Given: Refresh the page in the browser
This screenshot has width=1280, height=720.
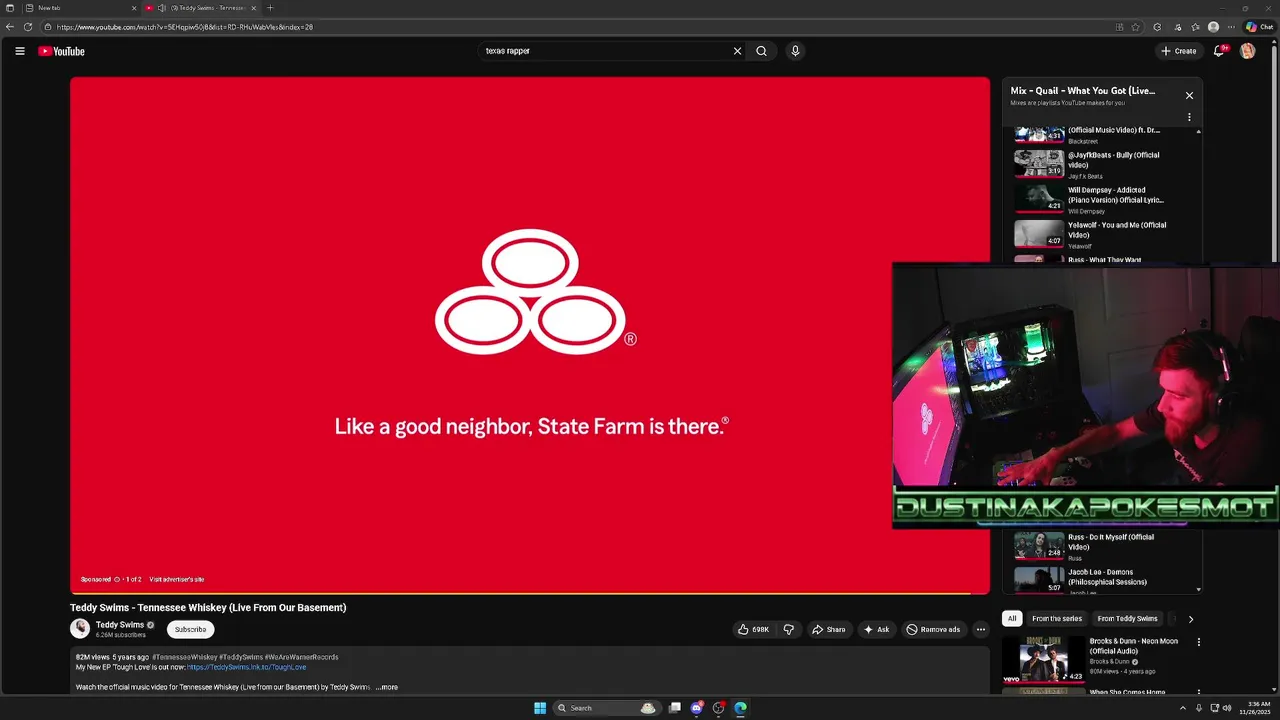Looking at the screenshot, I should 28,27.
